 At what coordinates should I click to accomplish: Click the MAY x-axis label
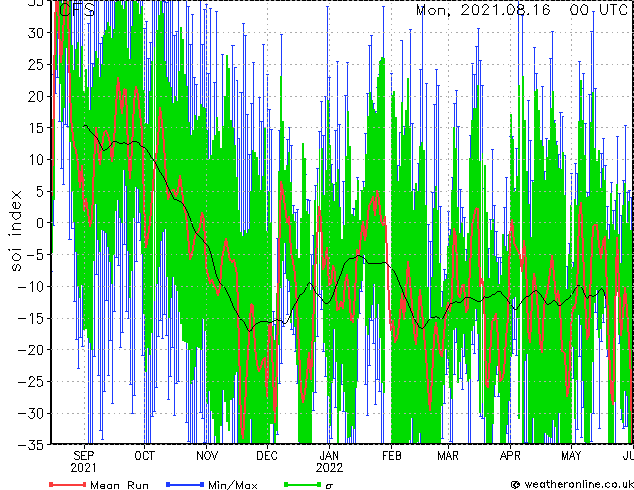pyautogui.click(x=571, y=455)
